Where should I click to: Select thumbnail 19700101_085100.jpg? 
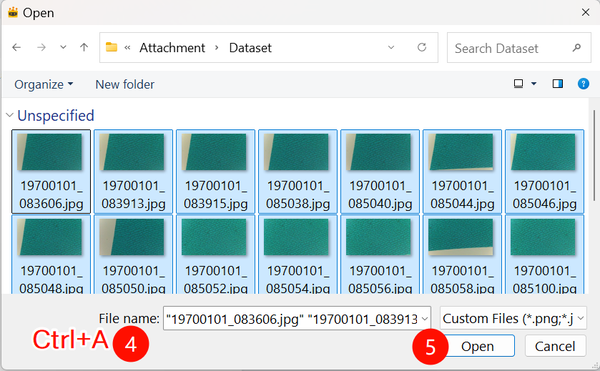click(x=545, y=254)
